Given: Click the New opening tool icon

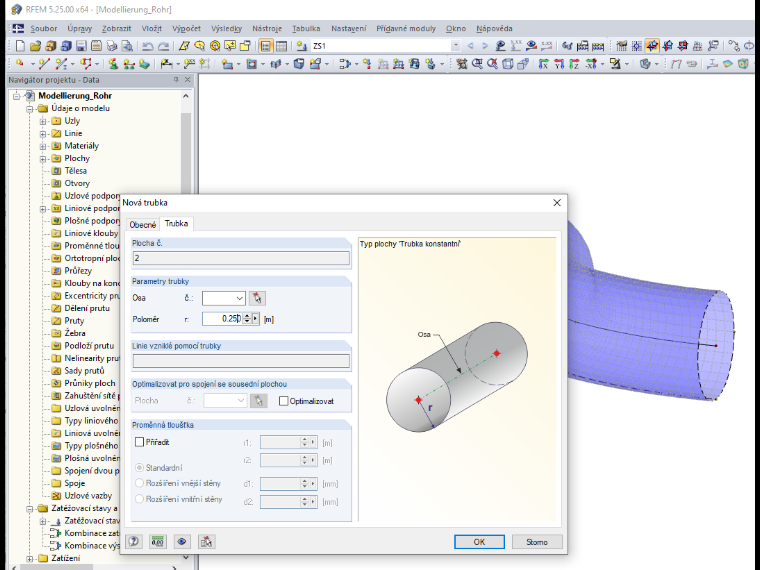Looking at the screenshot, I should tap(251, 63).
